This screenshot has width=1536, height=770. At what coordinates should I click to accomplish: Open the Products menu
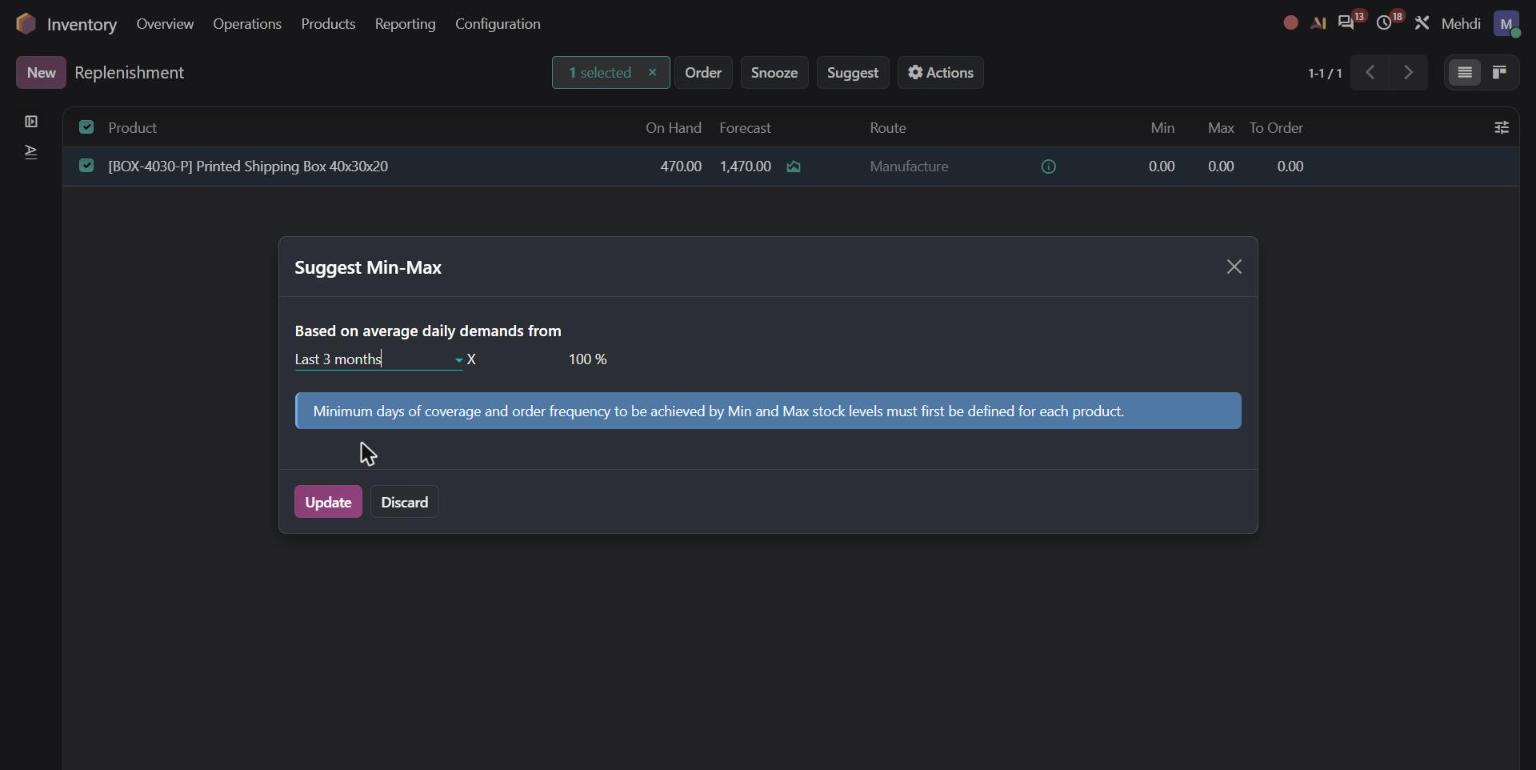(x=328, y=23)
